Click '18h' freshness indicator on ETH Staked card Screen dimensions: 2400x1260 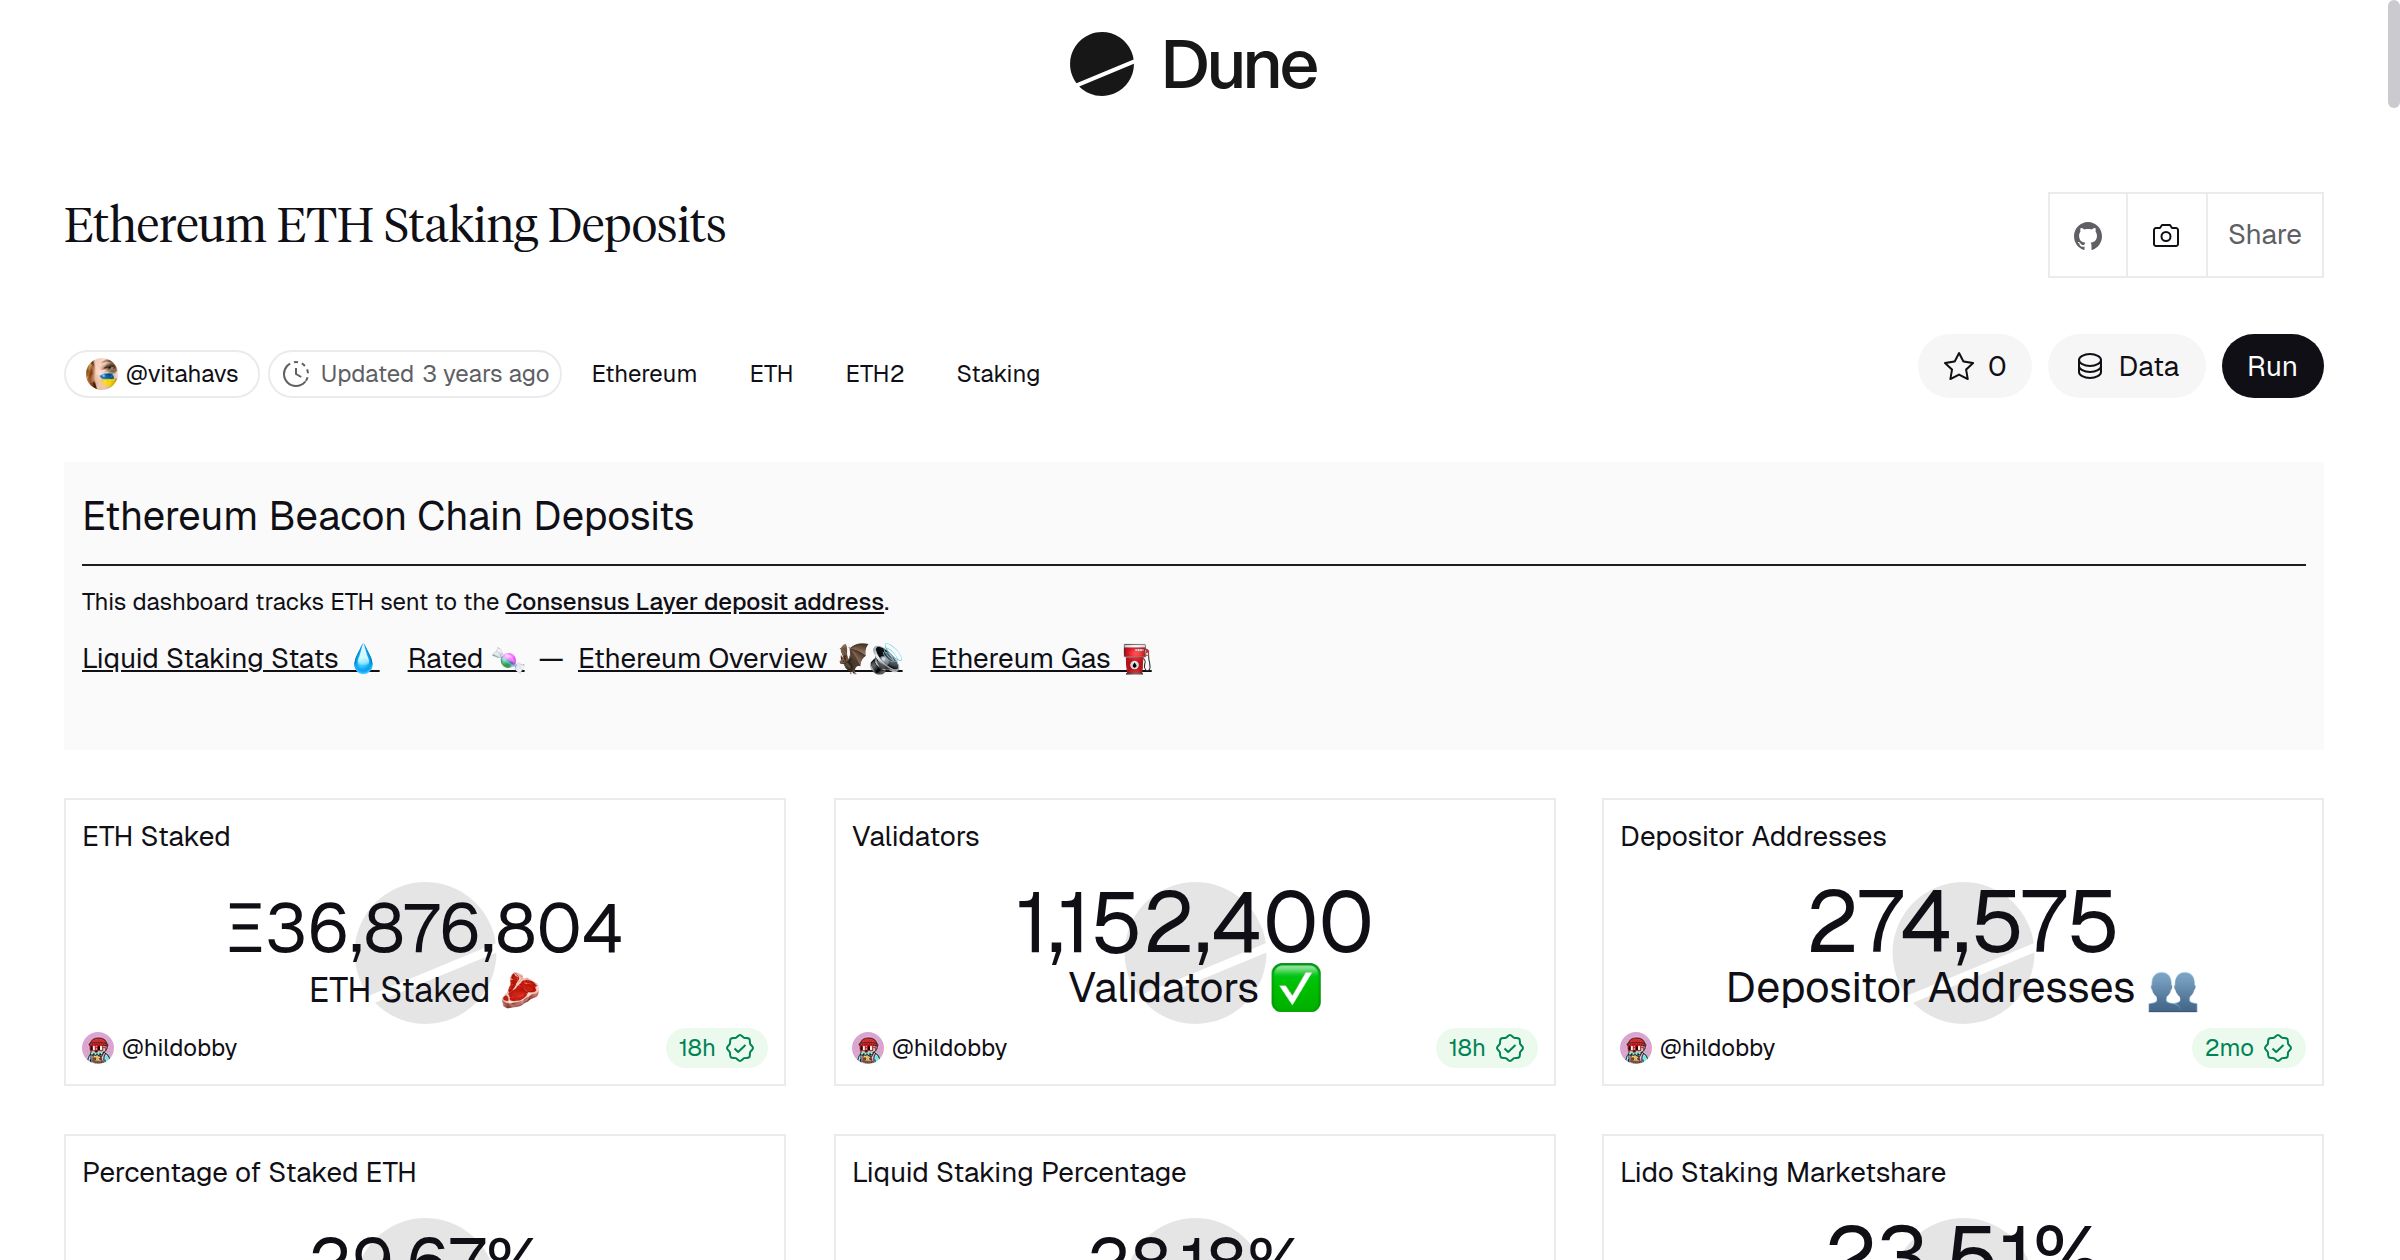pyautogui.click(x=697, y=1047)
